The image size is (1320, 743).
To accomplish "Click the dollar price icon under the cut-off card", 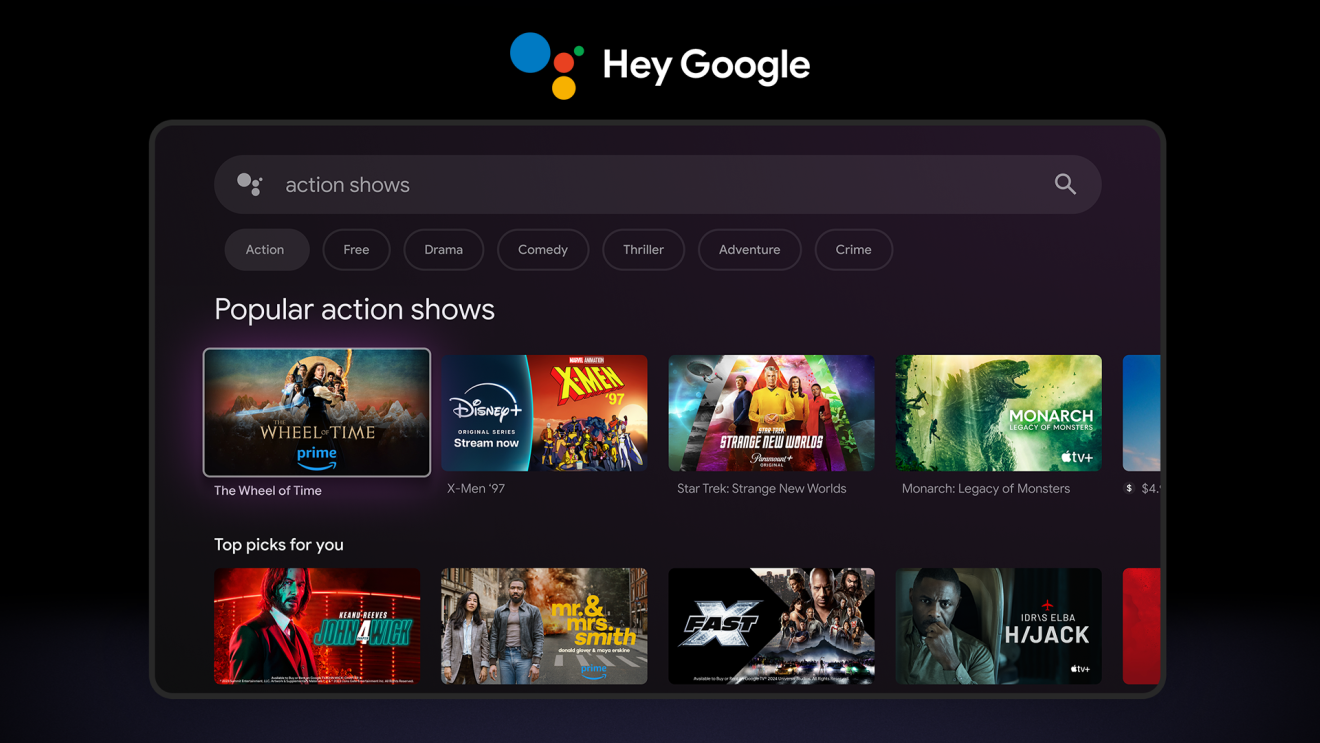I will [1129, 489].
